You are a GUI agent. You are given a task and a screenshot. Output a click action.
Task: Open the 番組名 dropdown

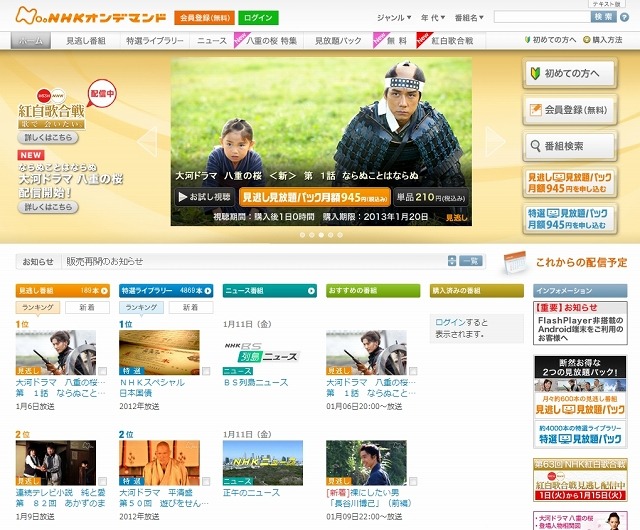469,18
